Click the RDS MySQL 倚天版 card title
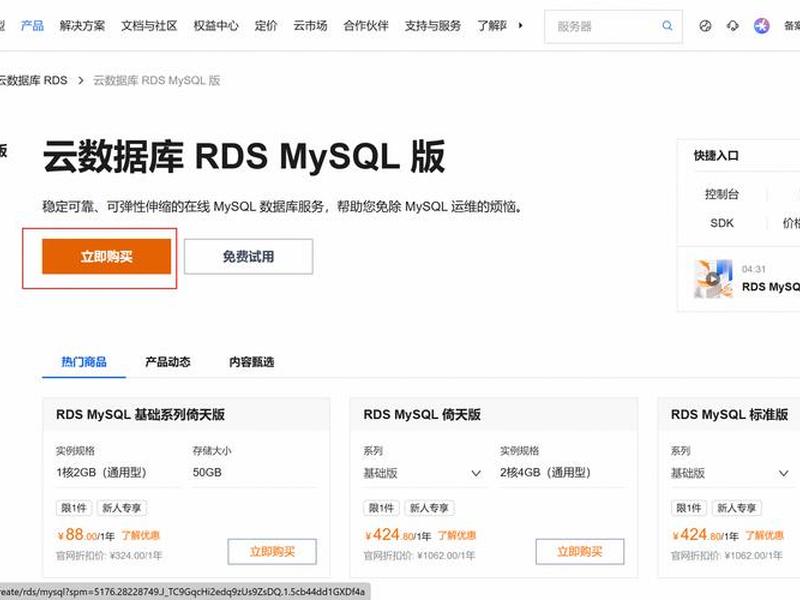This screenshot has height=600, width=800. [422, 414]
